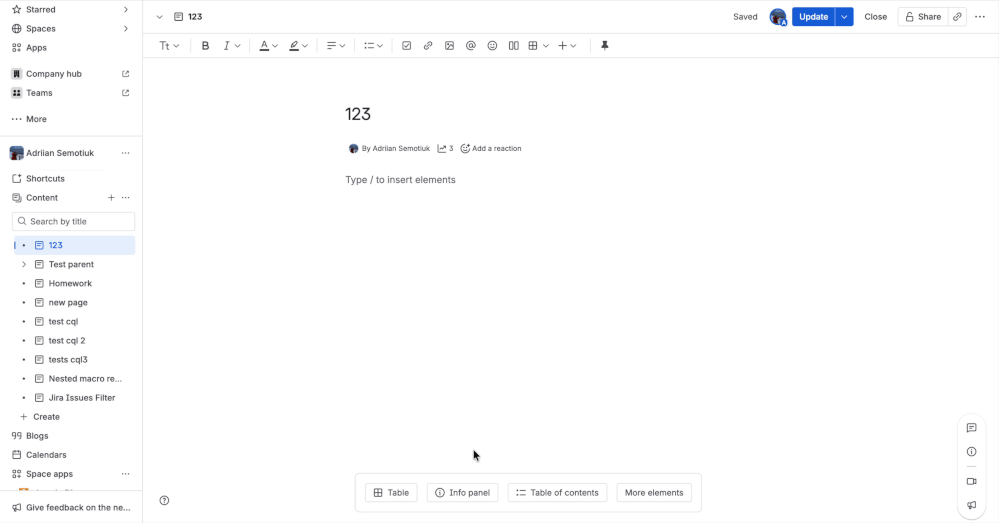999x523 pixels.
Task: Click Give feedback on the new navigation
Action: pos(71,508)
